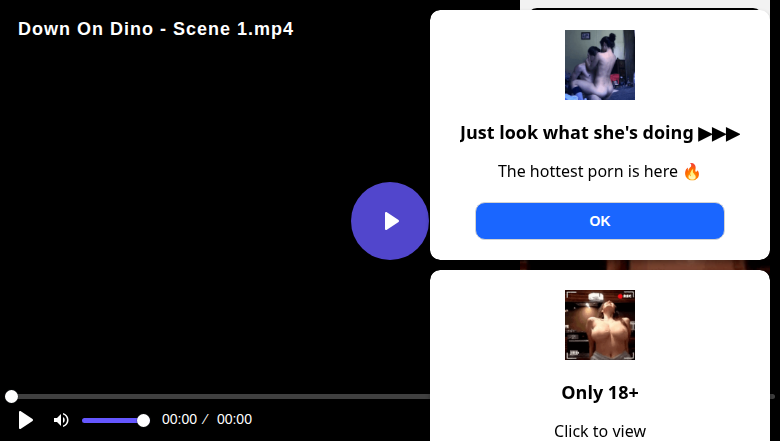Click the total duration 00:00 label
The height and width of the screenshot is (441, 780).
[x=234, y=420]
